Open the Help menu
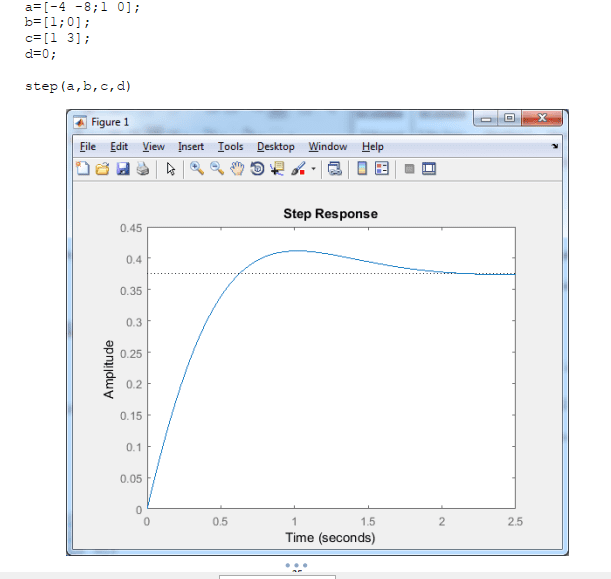The width and height of the screenshot is (611, 579). click(373, 147)
